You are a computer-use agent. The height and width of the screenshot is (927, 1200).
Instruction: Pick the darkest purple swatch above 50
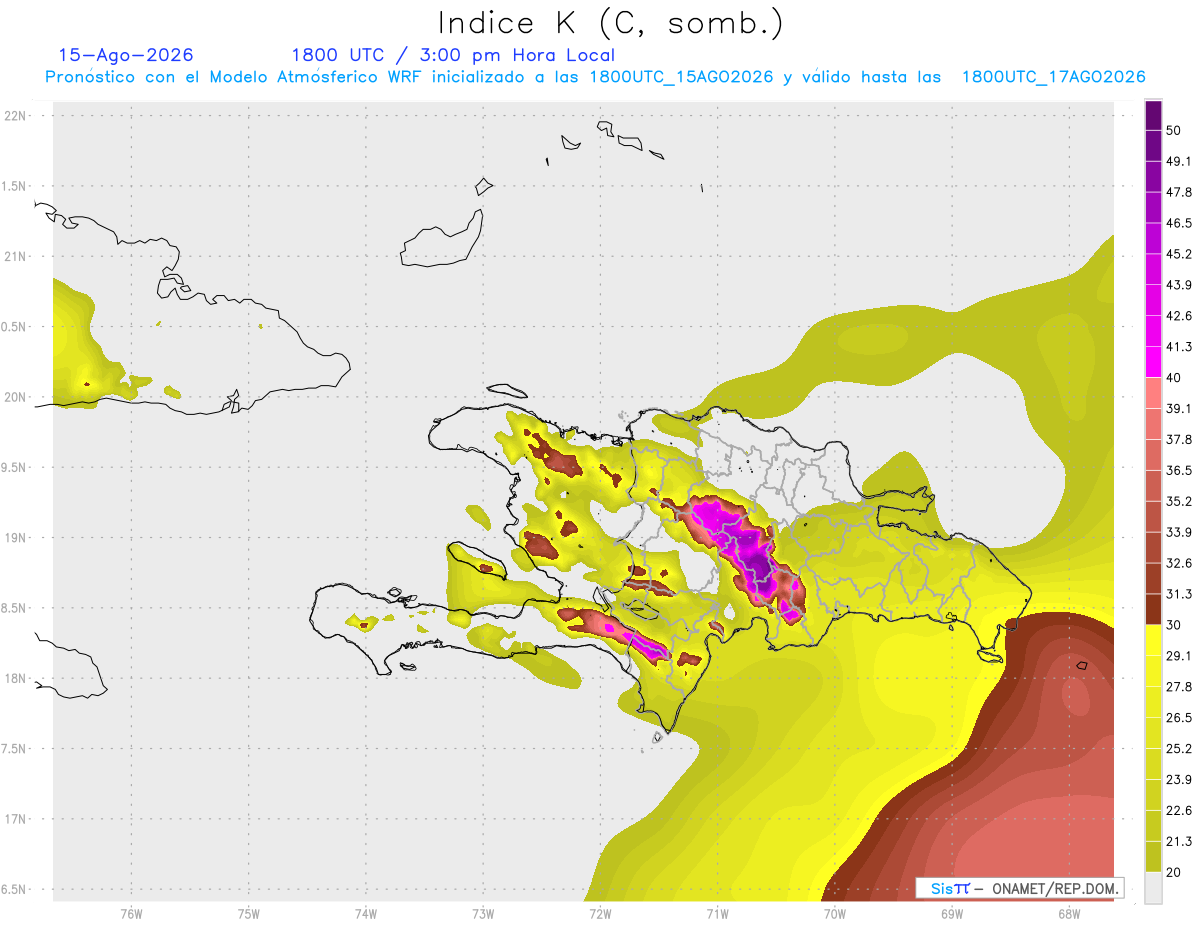(x=1153, y=115)
